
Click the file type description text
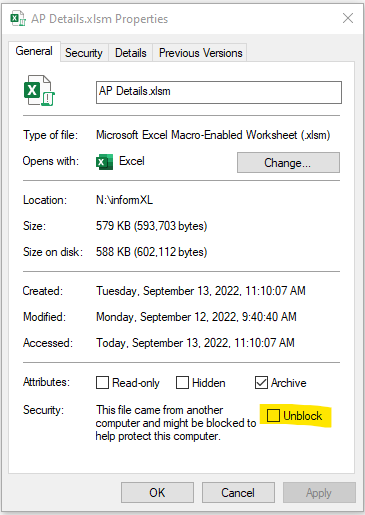coord(213,135)
